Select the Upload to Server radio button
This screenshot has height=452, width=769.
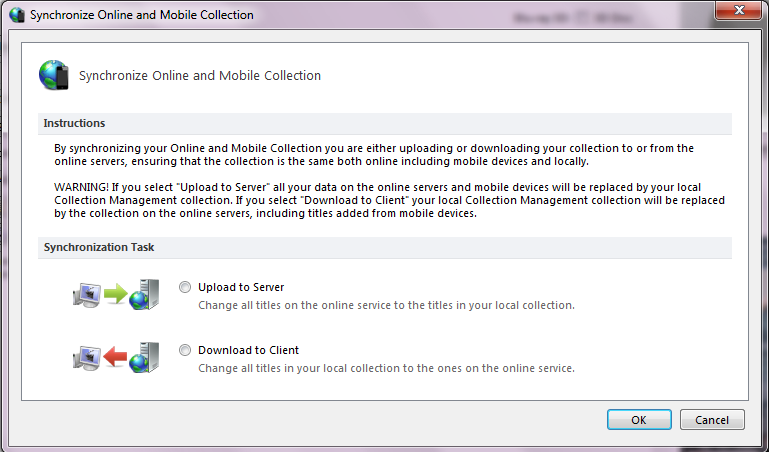[184, 288]
